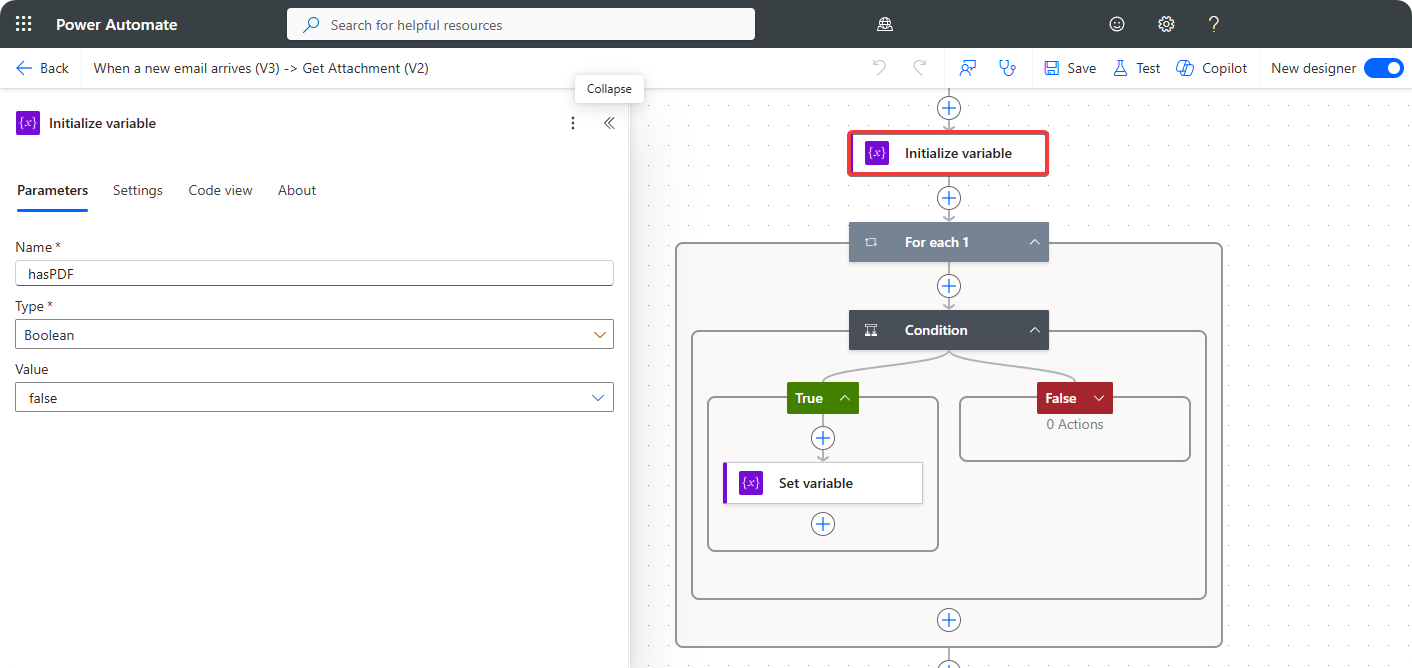
Task: Click the flow checker stethoscope icon
Action: pos(1007,68)
